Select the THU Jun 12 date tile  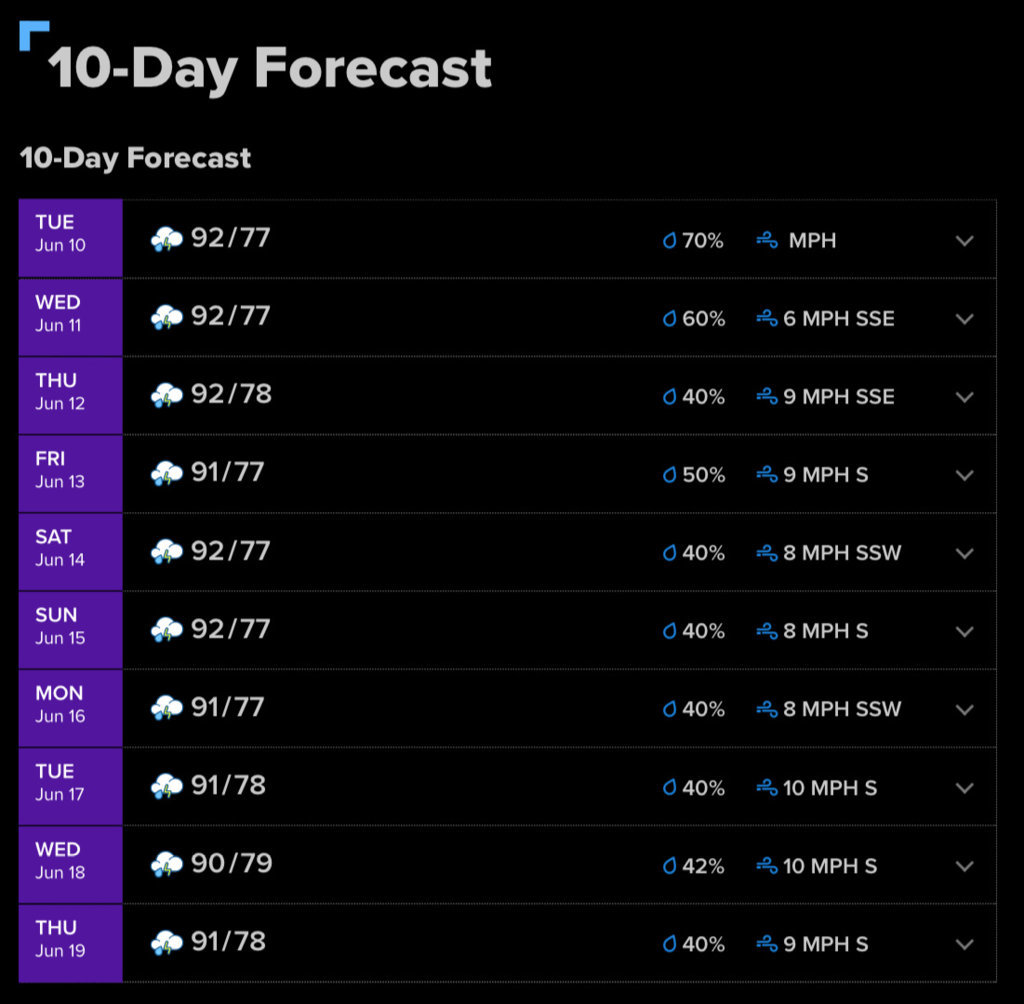click(x=71, y=395)
